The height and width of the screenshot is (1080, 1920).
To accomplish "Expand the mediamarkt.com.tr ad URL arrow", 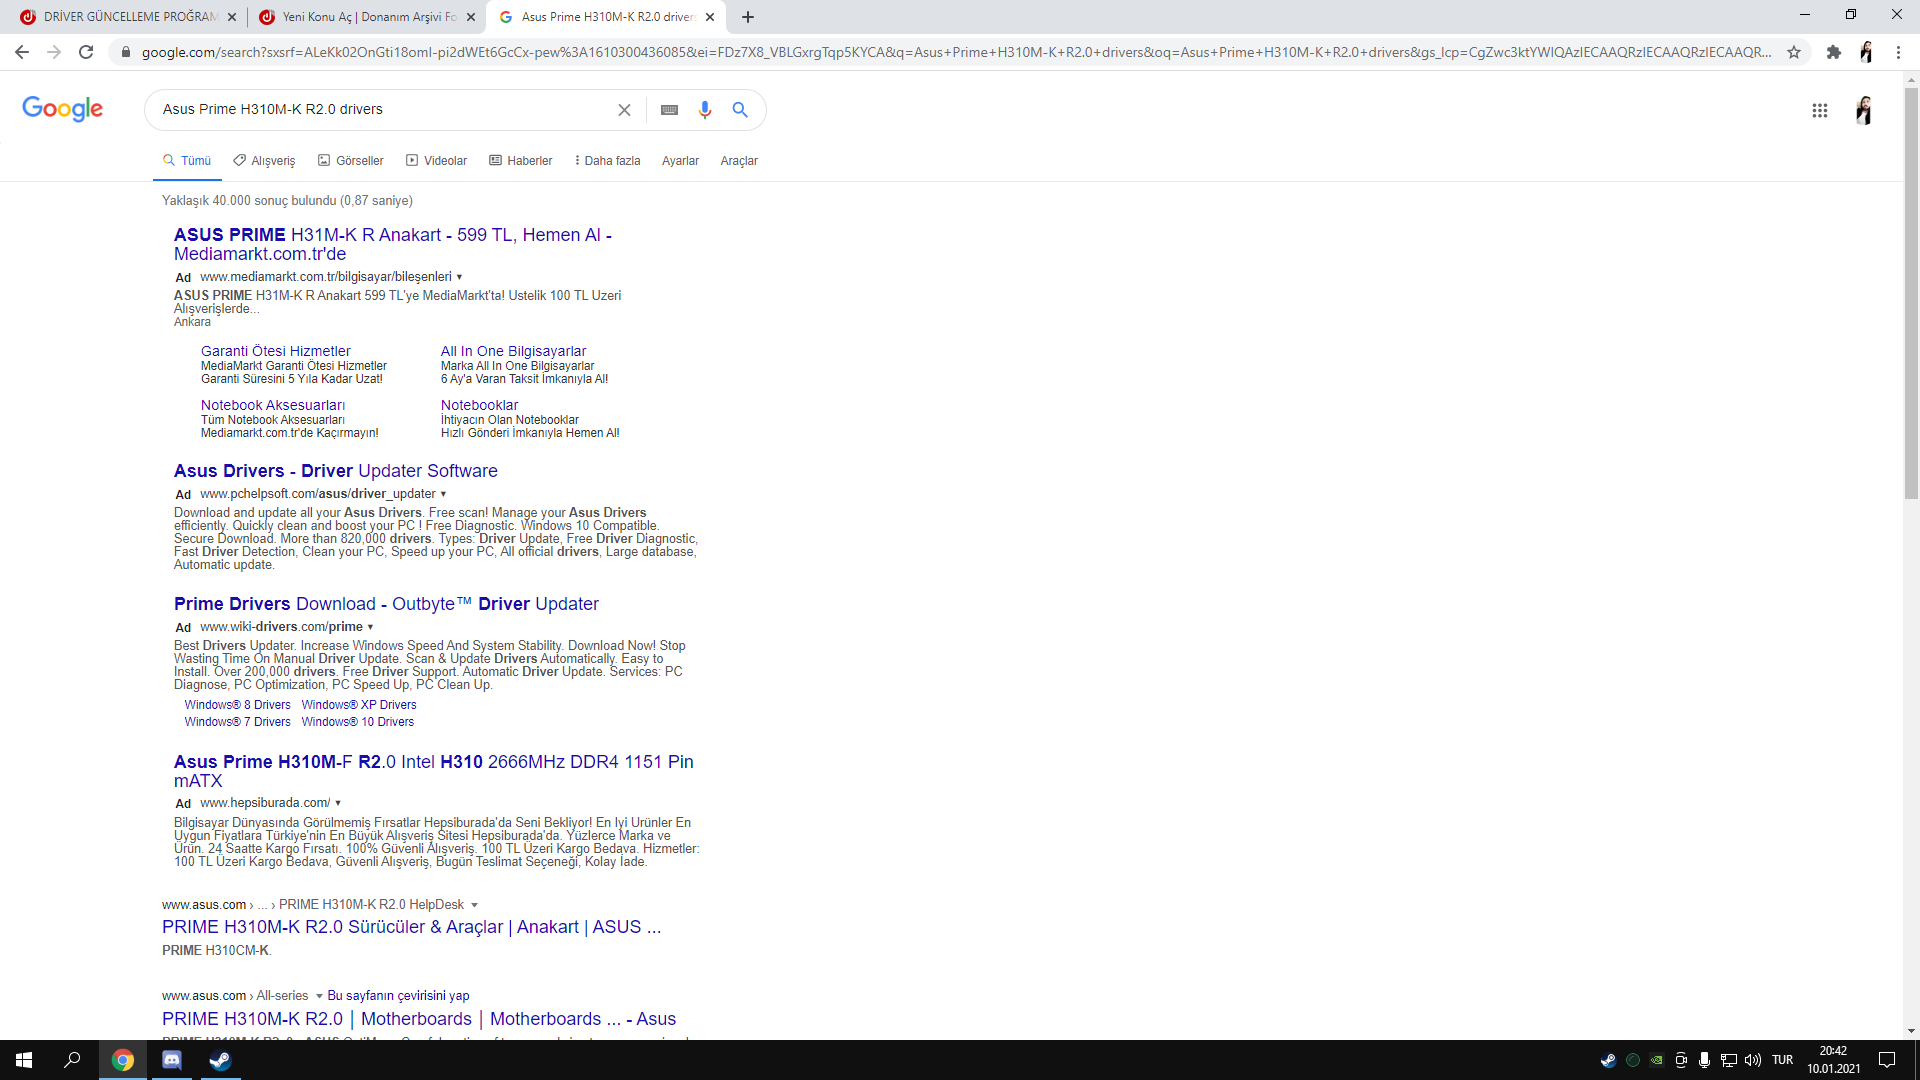I will click(459, 277).
